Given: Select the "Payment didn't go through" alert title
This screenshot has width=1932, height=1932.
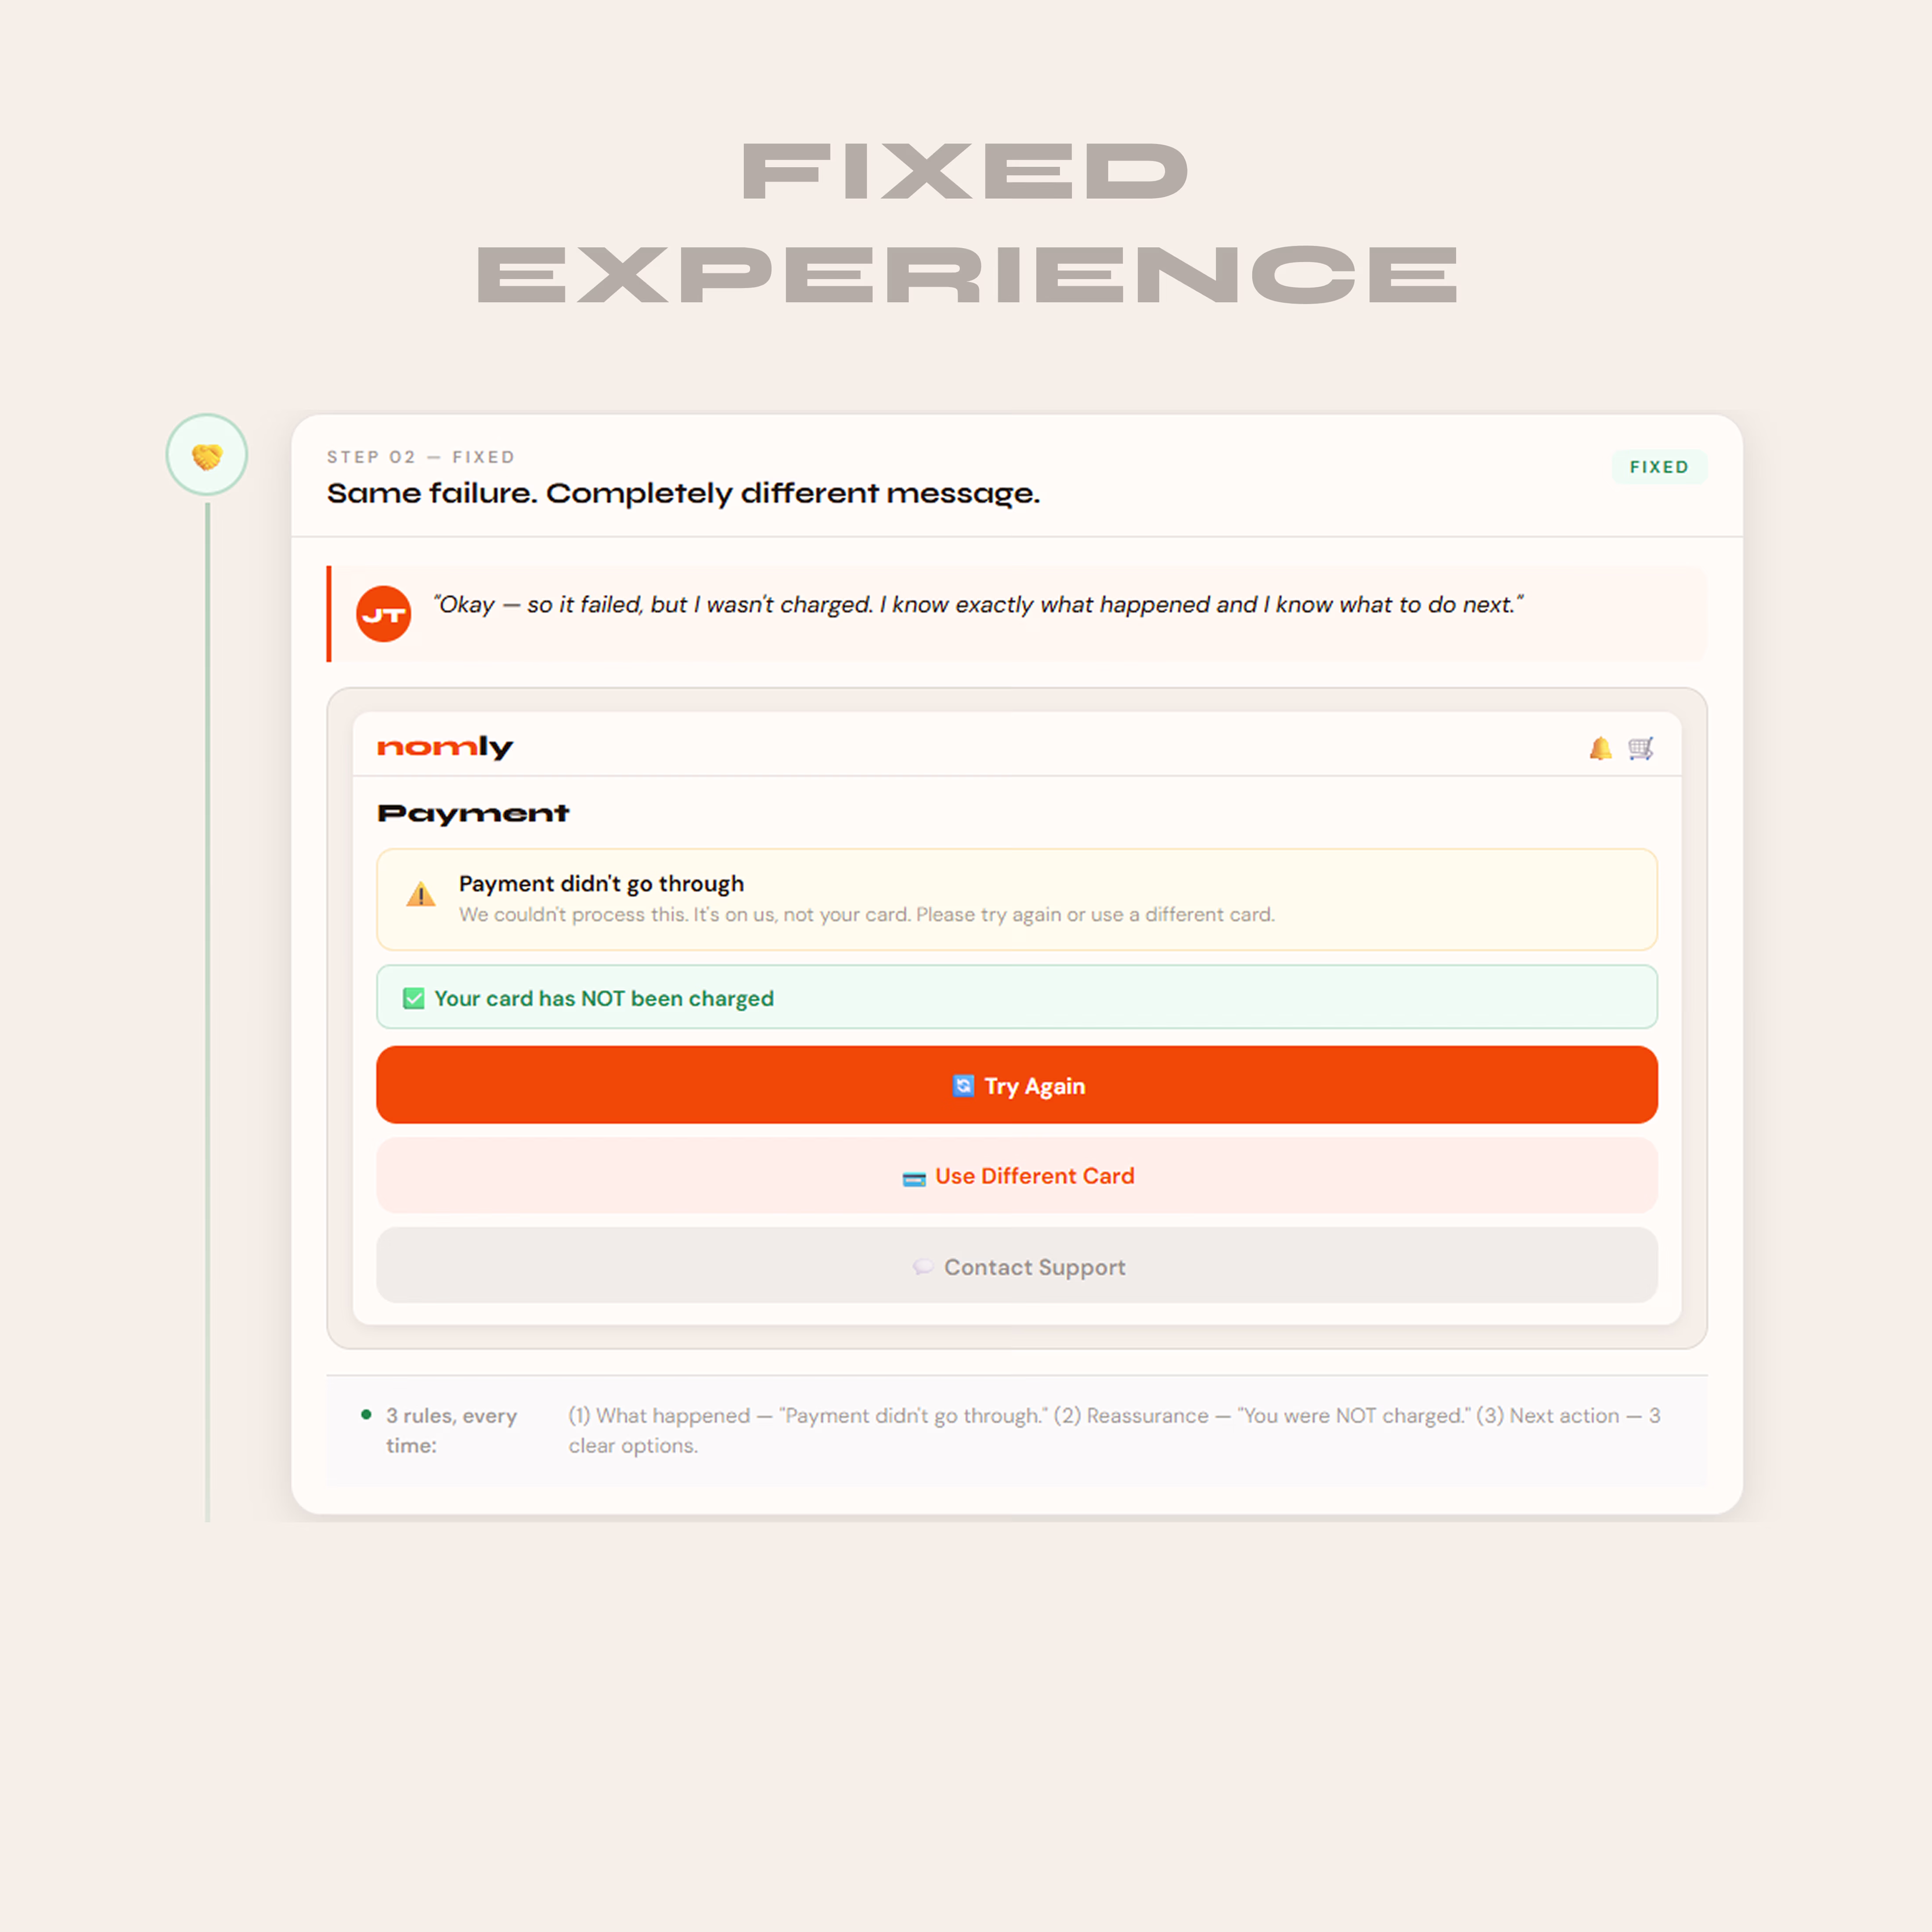Looking at the screenshot, I should [x=601, y=884].
